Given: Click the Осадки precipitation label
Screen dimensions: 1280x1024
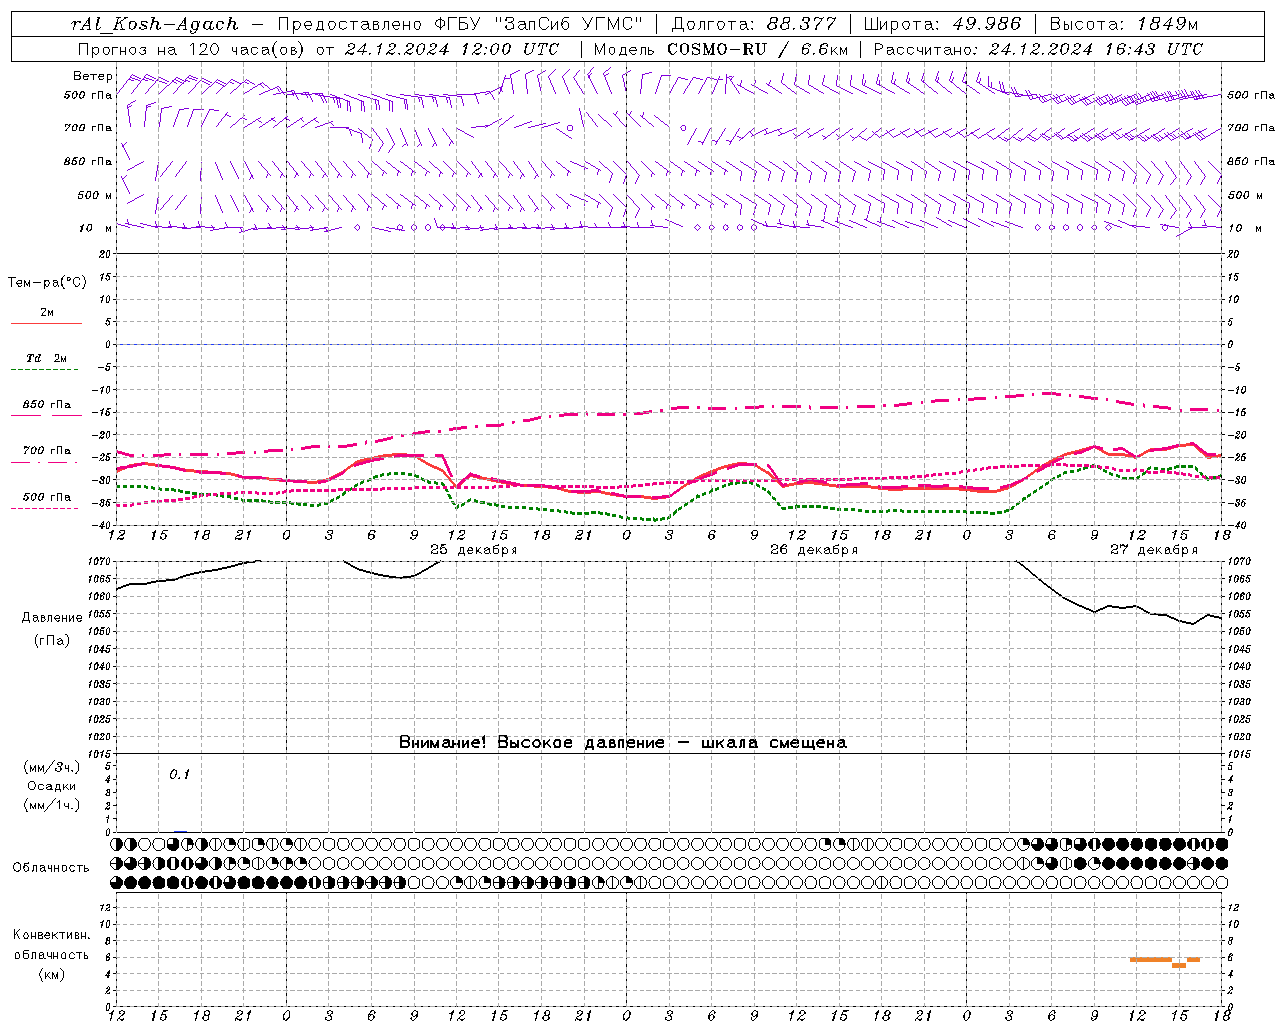Looking at the screenshot, I should click(52, 786).
